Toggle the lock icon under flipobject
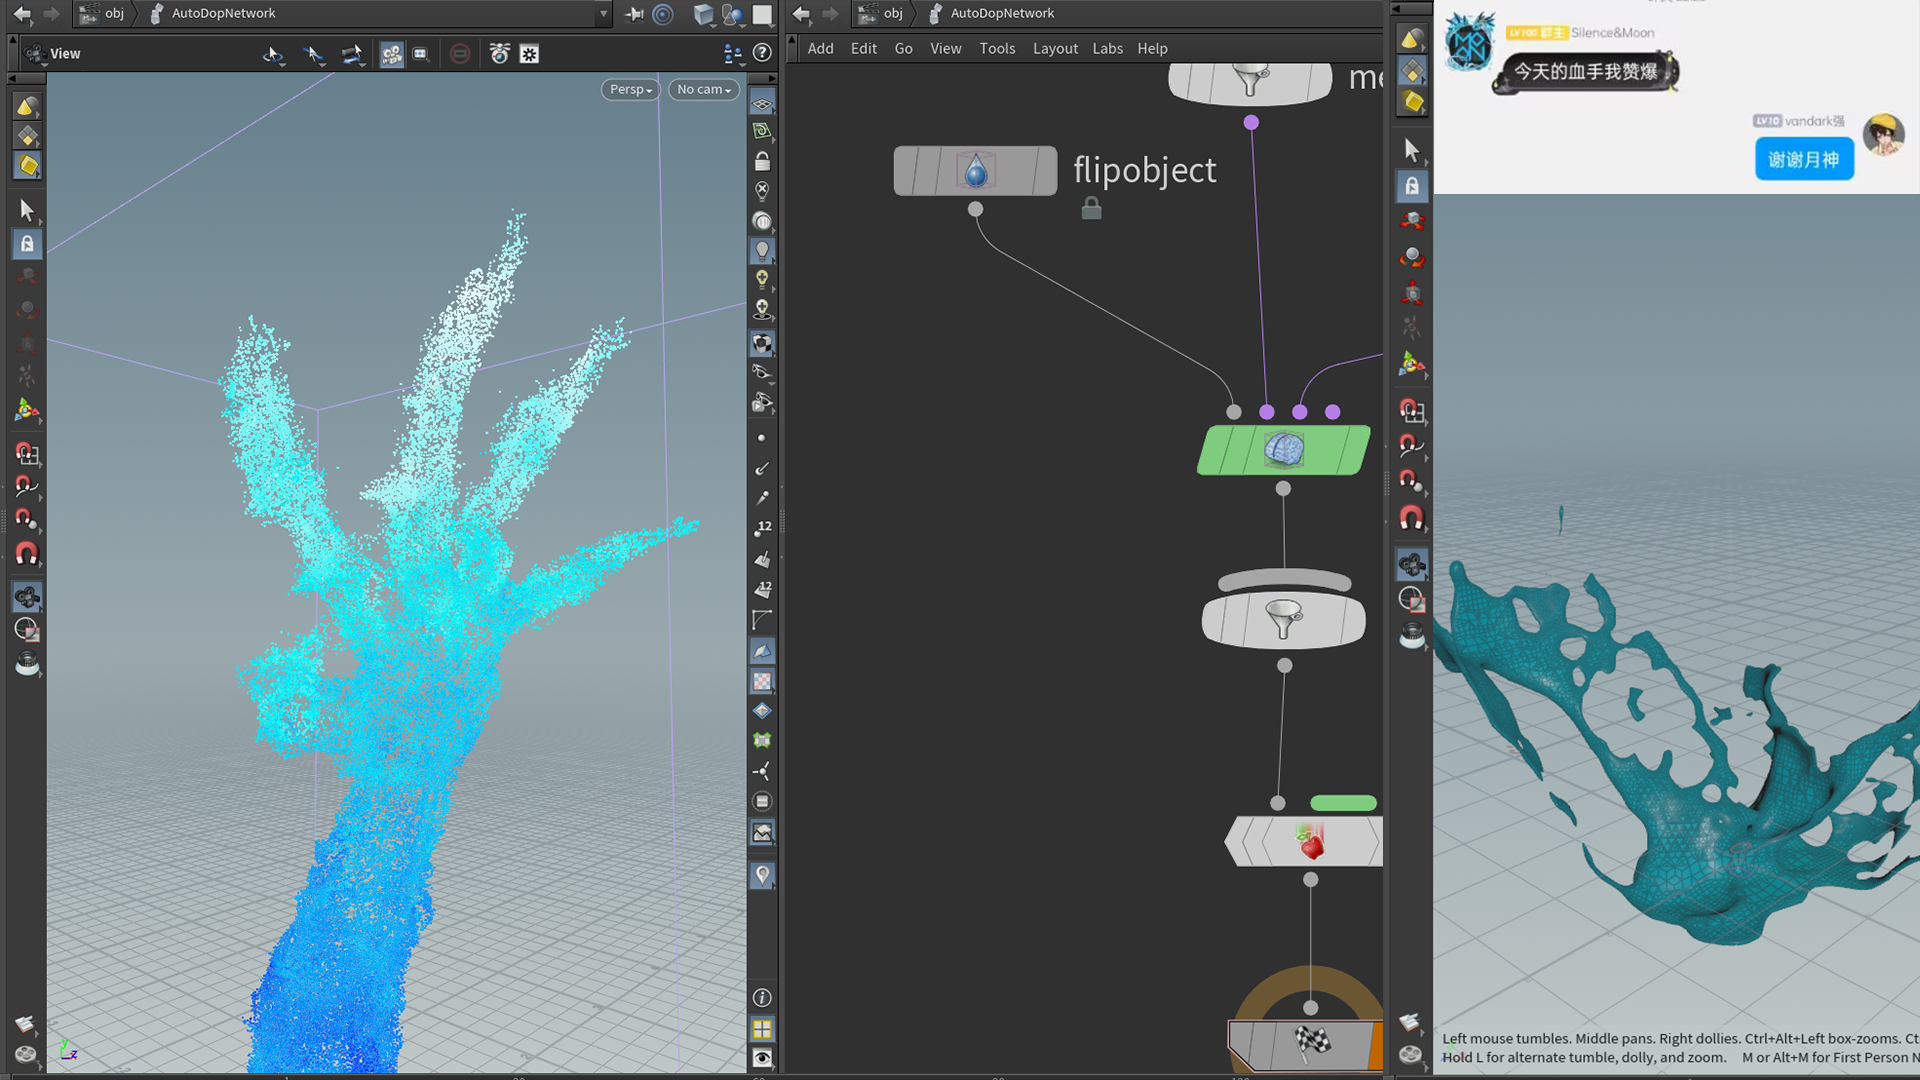 pos(1091,208)
